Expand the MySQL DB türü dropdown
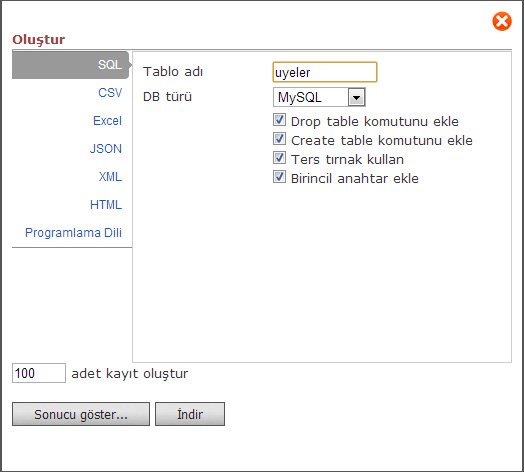The image size is (524, 472). tap(319, 97)
